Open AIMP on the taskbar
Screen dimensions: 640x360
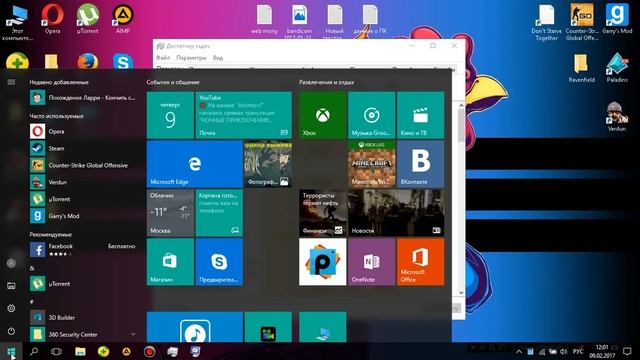pos(127,351)
